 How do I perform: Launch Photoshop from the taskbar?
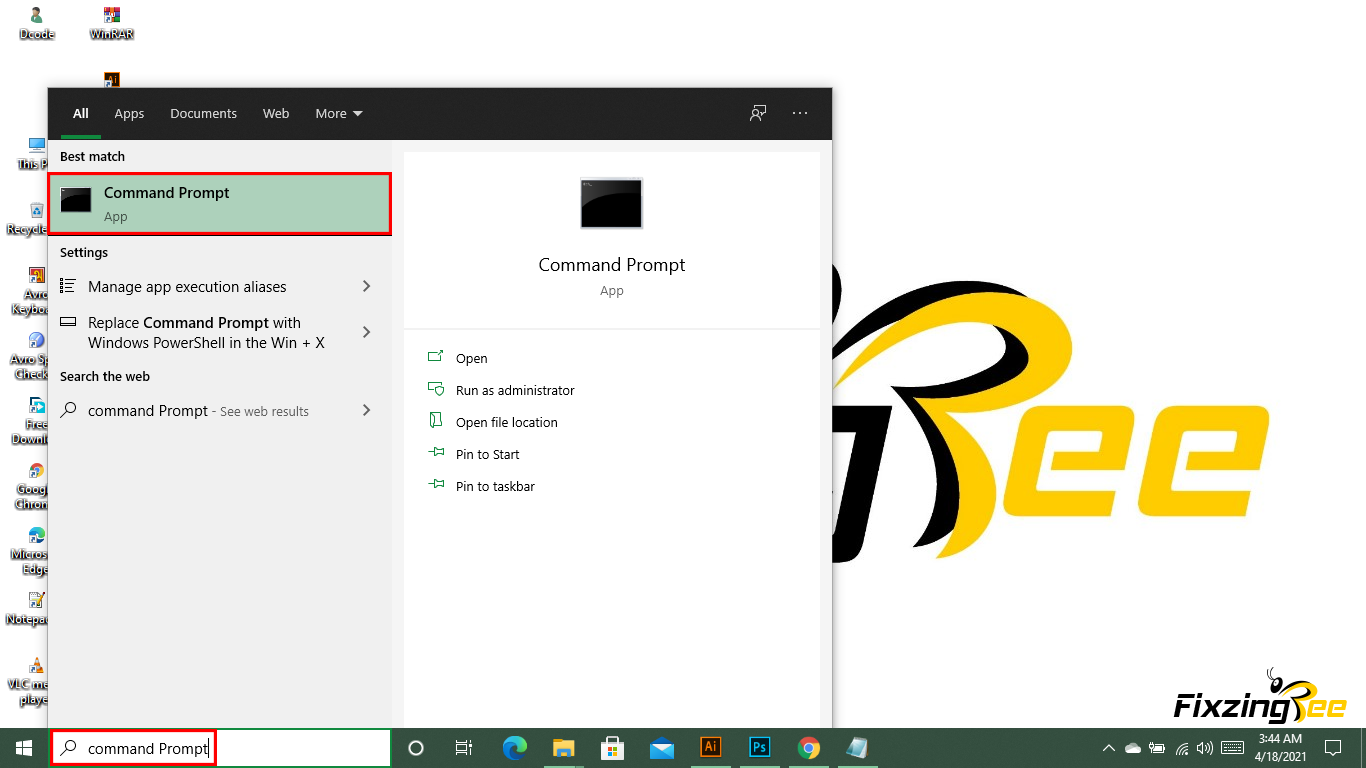pos(760,747)
